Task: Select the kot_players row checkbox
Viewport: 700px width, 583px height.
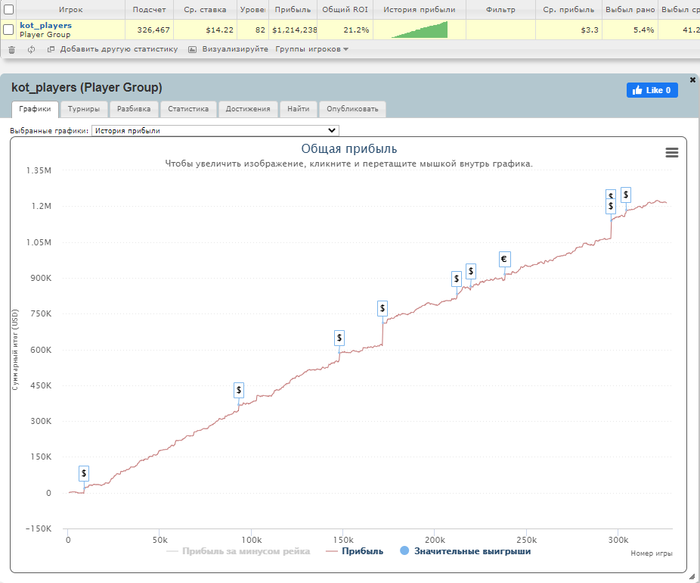Action: (9, 30)
